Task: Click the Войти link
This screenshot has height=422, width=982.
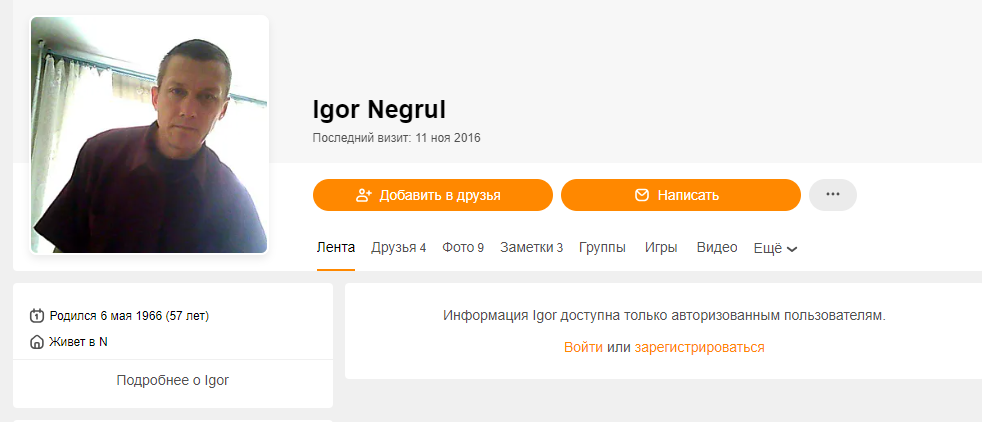Action: pos(583,347)
